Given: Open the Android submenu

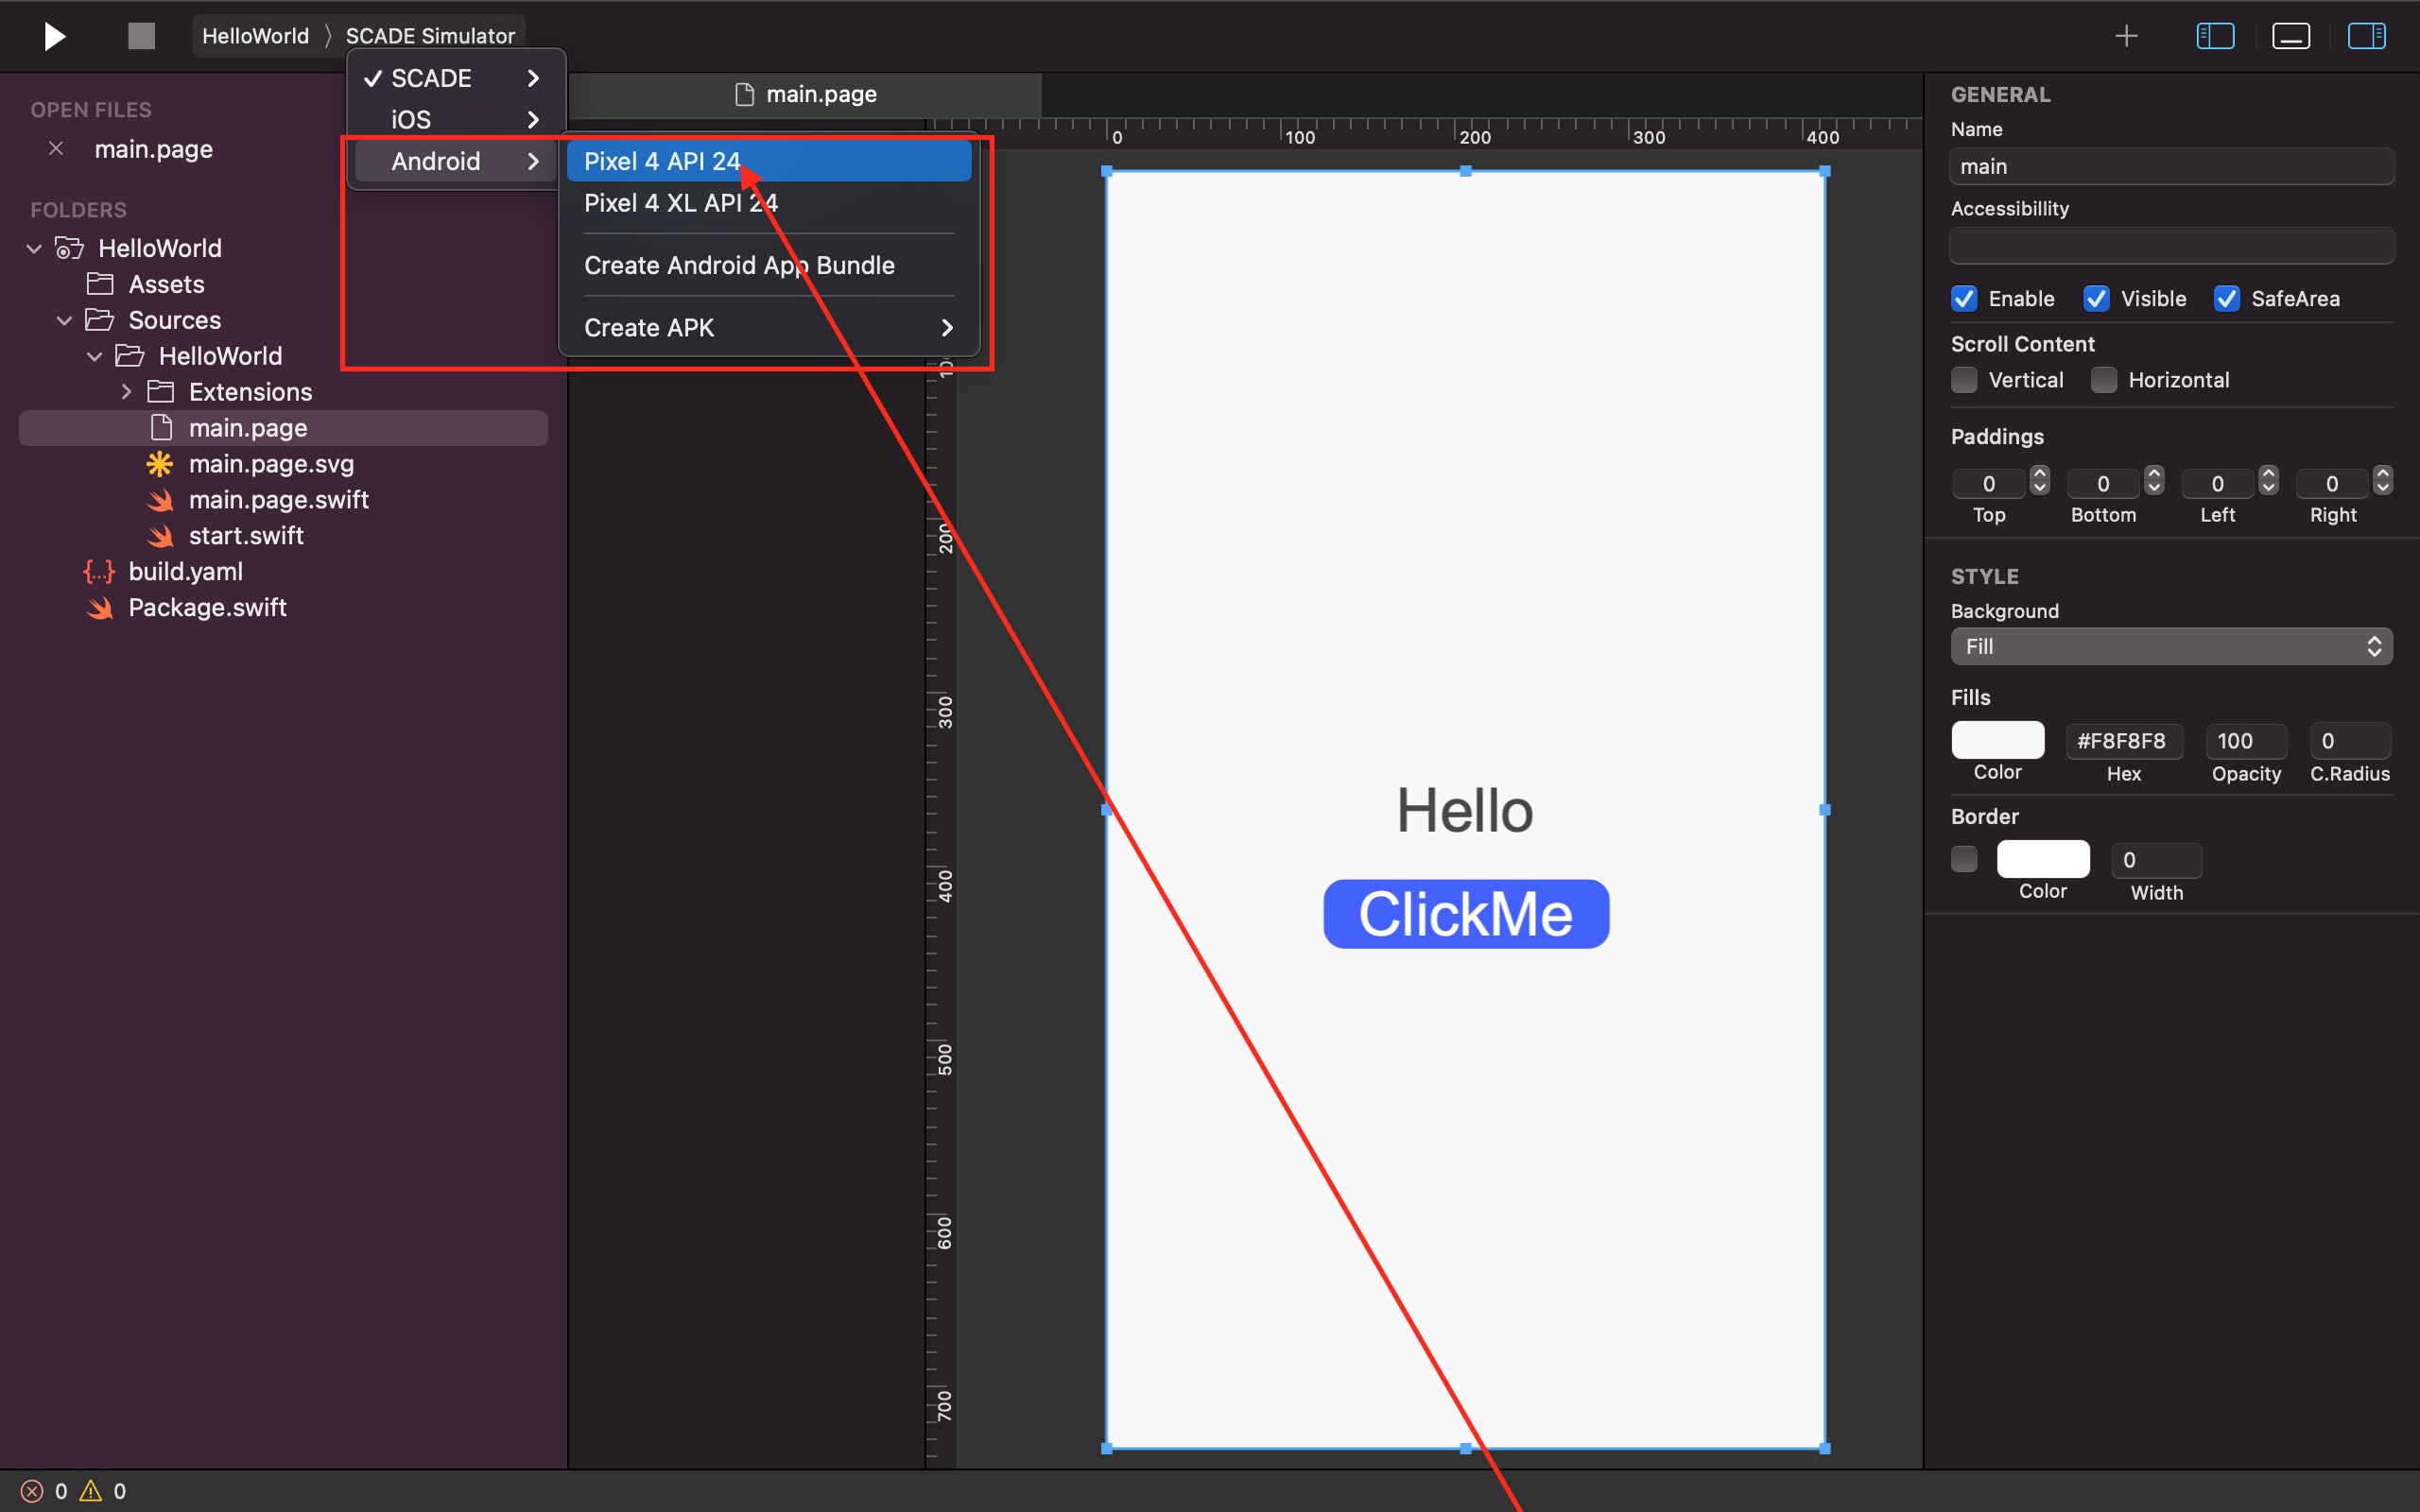Looking at the screenshot, I should pos(456,161).
